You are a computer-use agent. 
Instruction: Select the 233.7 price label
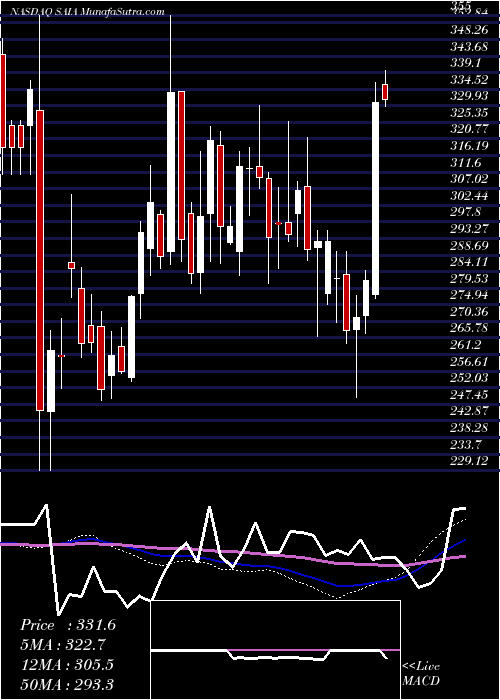tap(465, 444)
